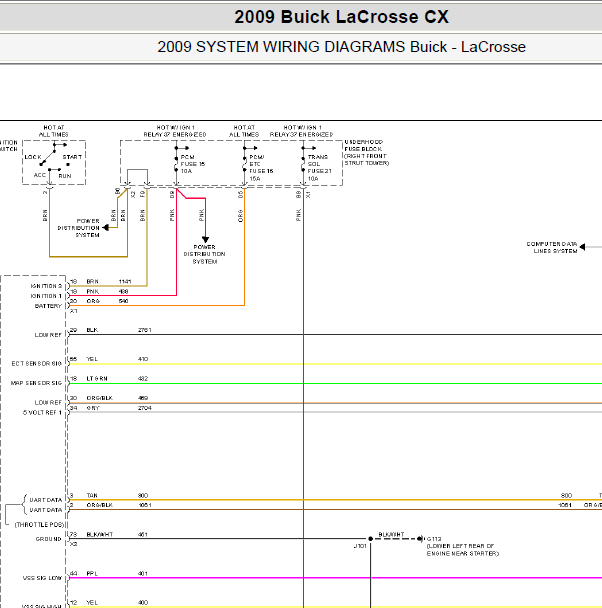Image resolution: width=602 pixels, height=608 pixels.
Task: Click circuit number 2761 on the BLK wire
Action: click(x=145, y=330)
